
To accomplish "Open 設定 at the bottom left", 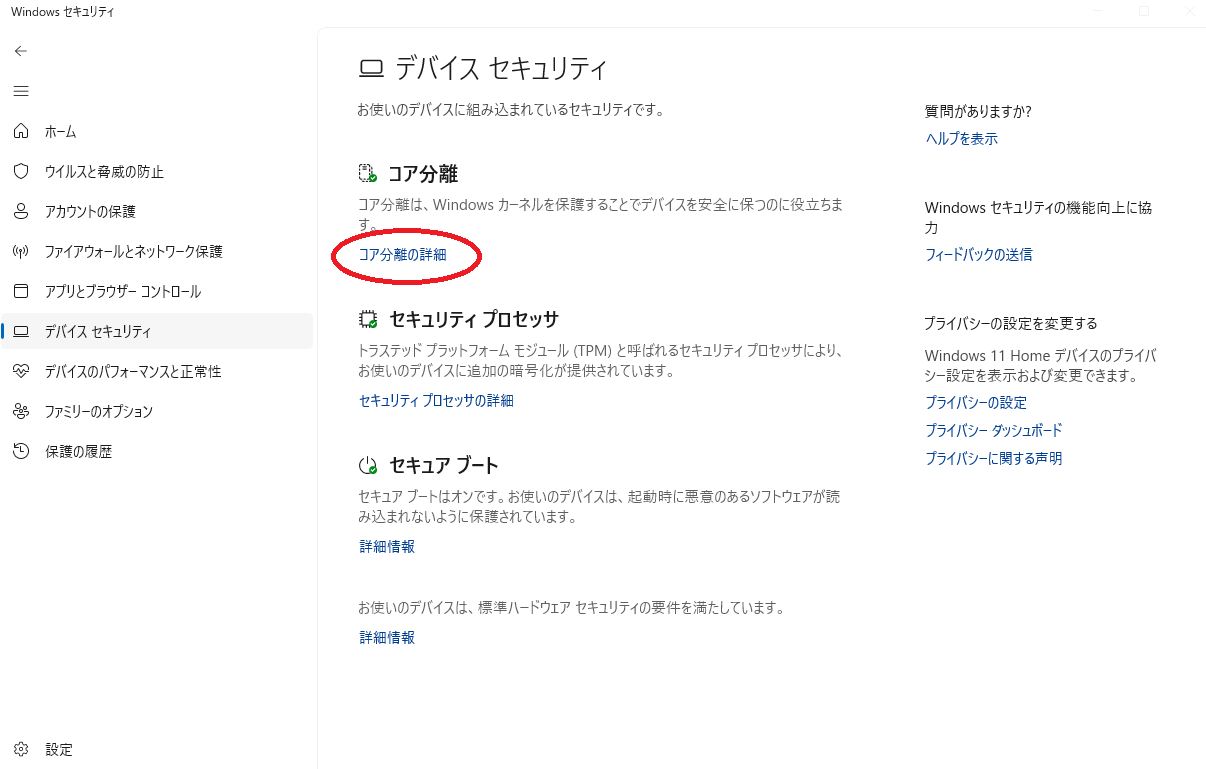I will coord(58,749).
